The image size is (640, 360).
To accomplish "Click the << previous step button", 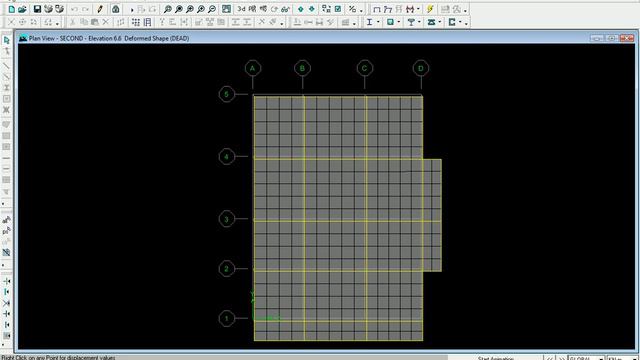I will click(x=550, y=358).
